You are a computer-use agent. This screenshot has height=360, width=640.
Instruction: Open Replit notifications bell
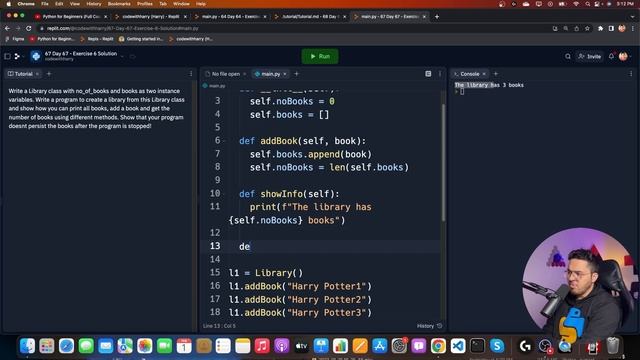point(611,56)
